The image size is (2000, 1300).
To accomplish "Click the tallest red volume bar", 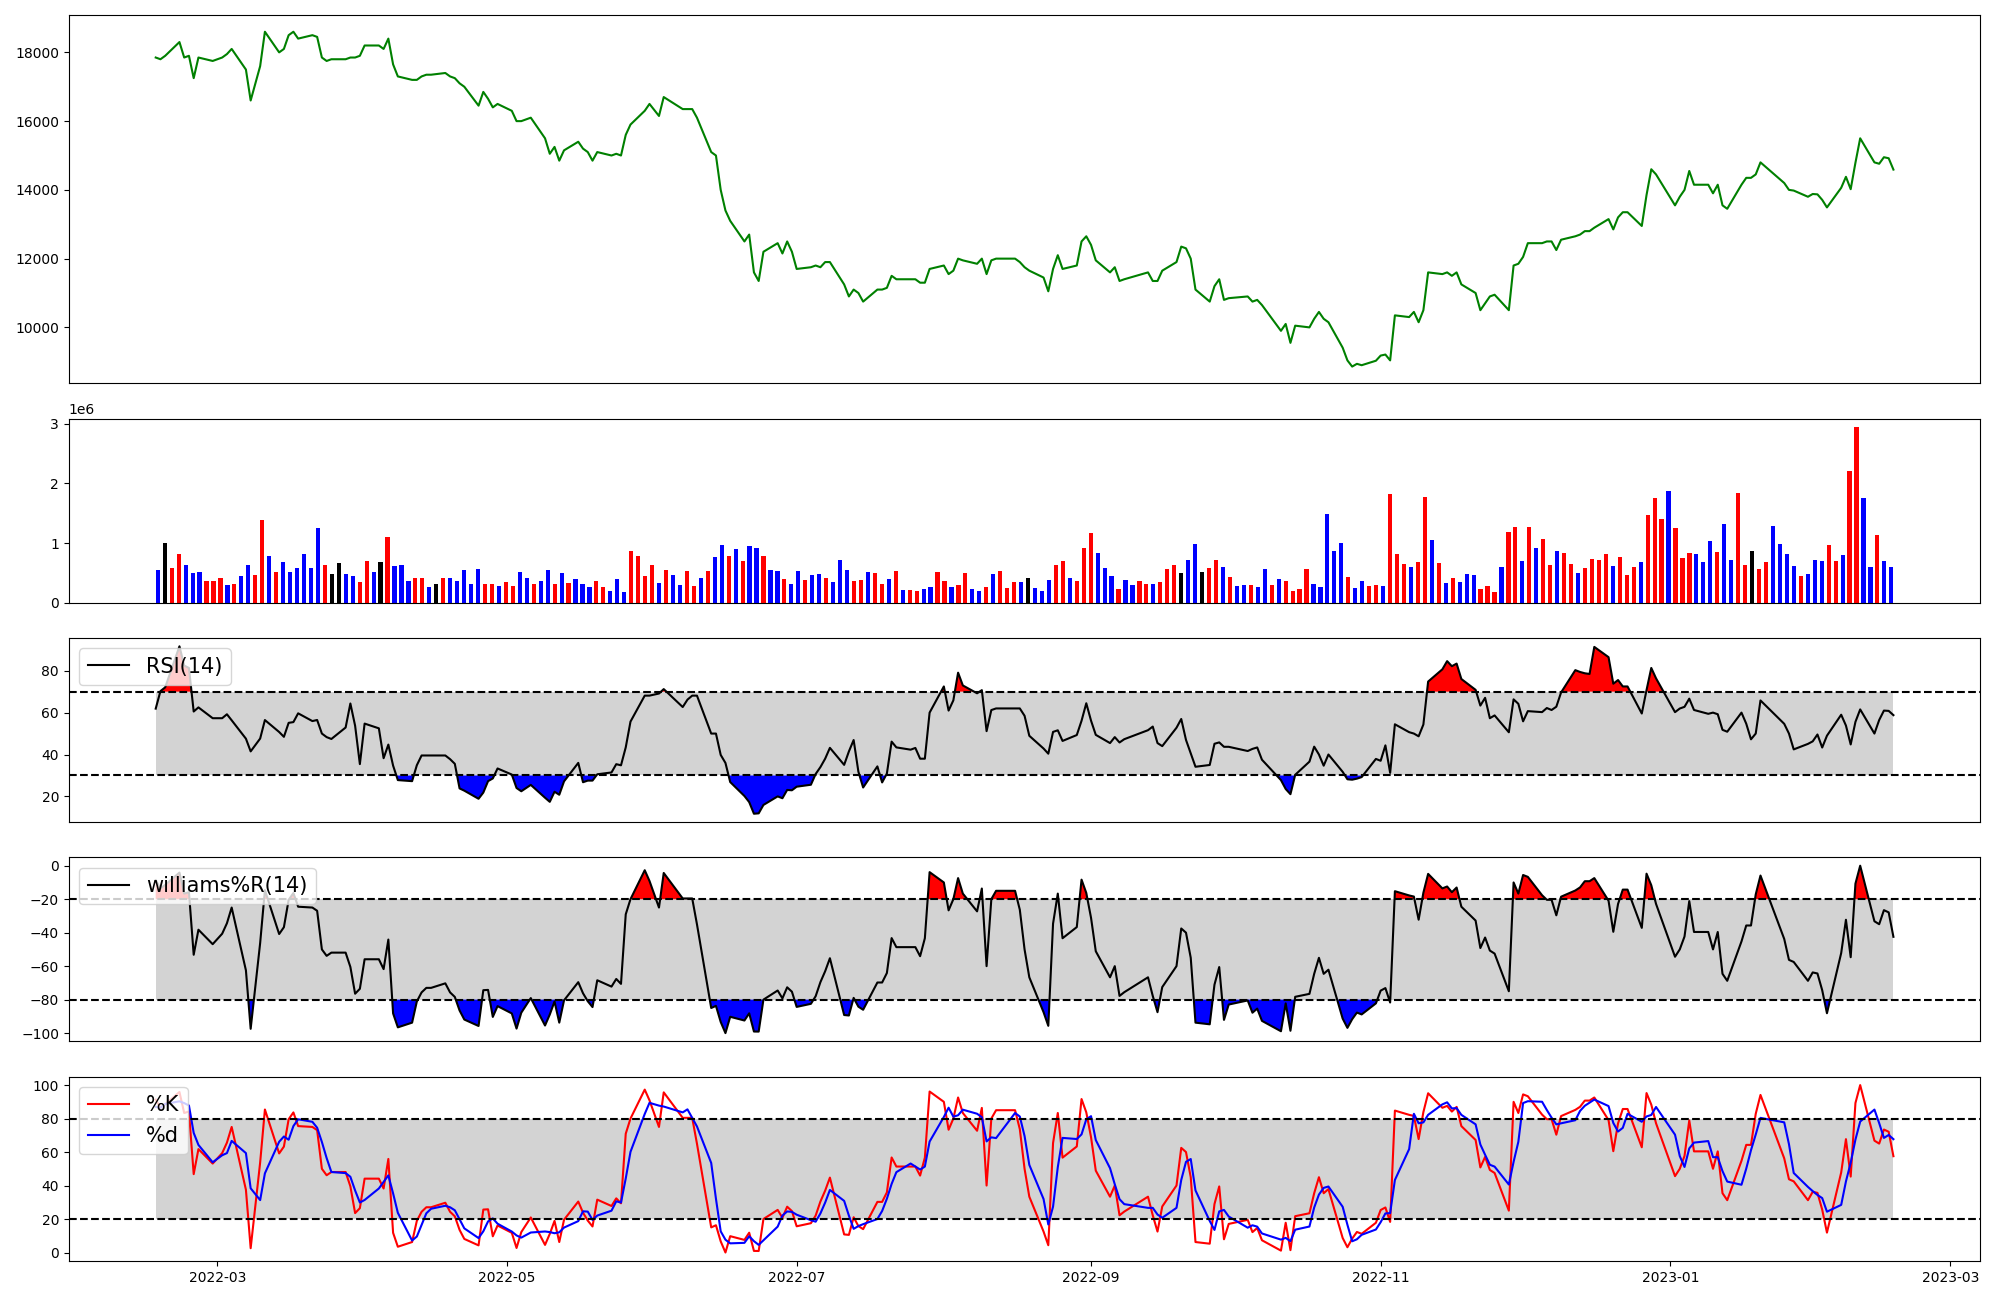I will pyautogui.click(x=1856, y=515).
